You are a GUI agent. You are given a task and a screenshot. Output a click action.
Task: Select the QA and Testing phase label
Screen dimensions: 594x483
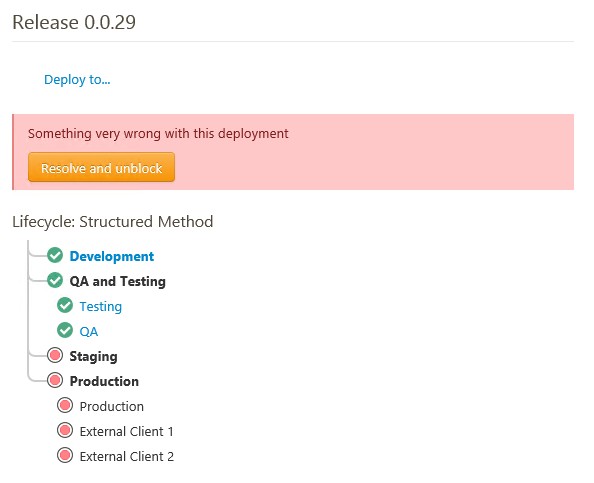coord(117,281)
